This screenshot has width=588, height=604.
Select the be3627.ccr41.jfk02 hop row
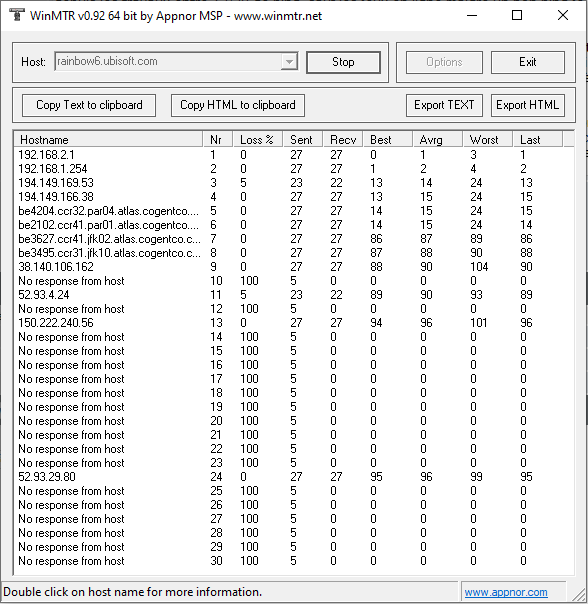294,239
